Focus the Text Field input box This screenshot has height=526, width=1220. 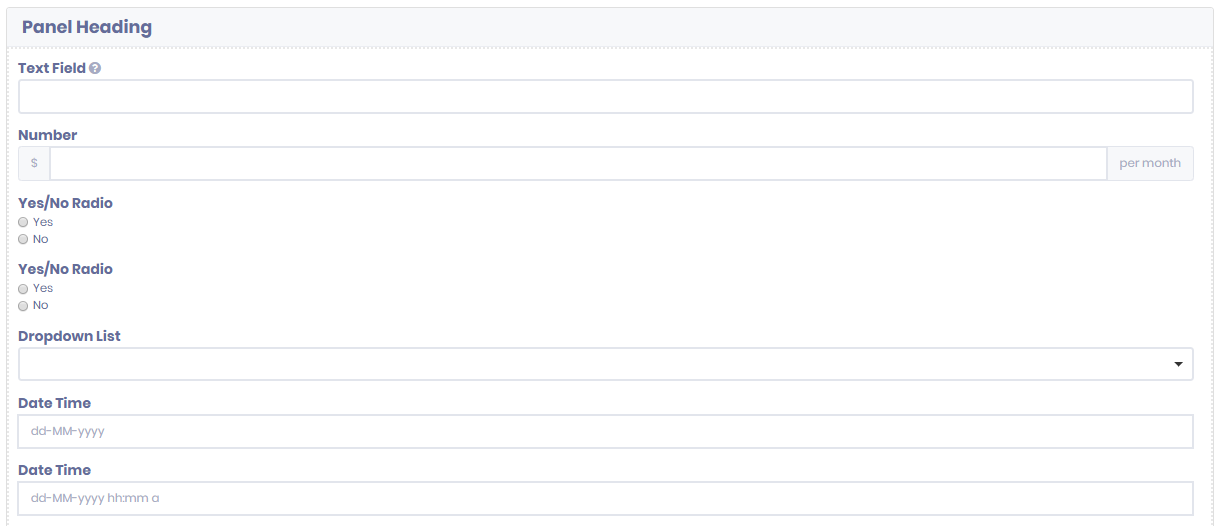[x=605, y=97]
